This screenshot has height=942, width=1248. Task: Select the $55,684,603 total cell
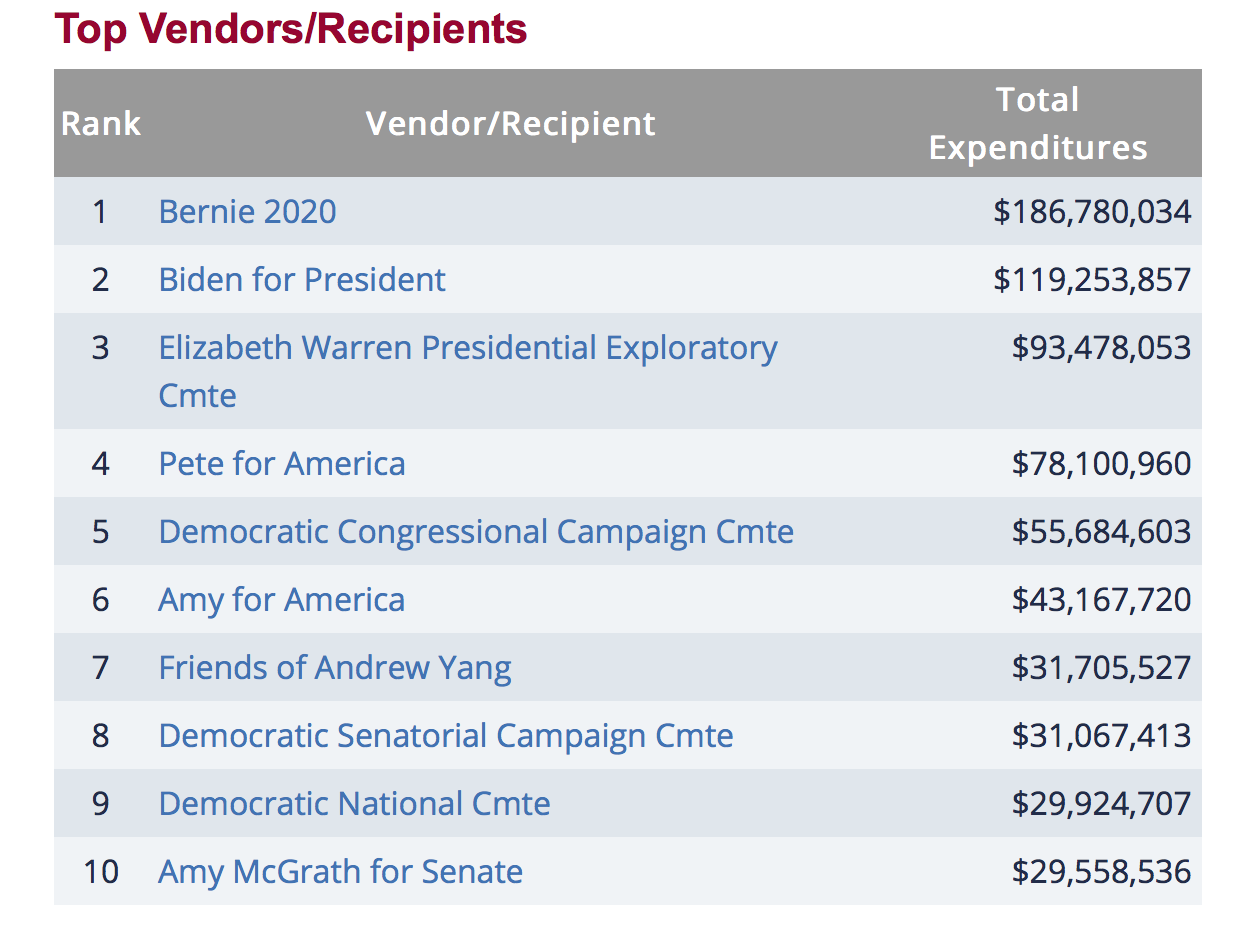click(x=1101, y=532)
